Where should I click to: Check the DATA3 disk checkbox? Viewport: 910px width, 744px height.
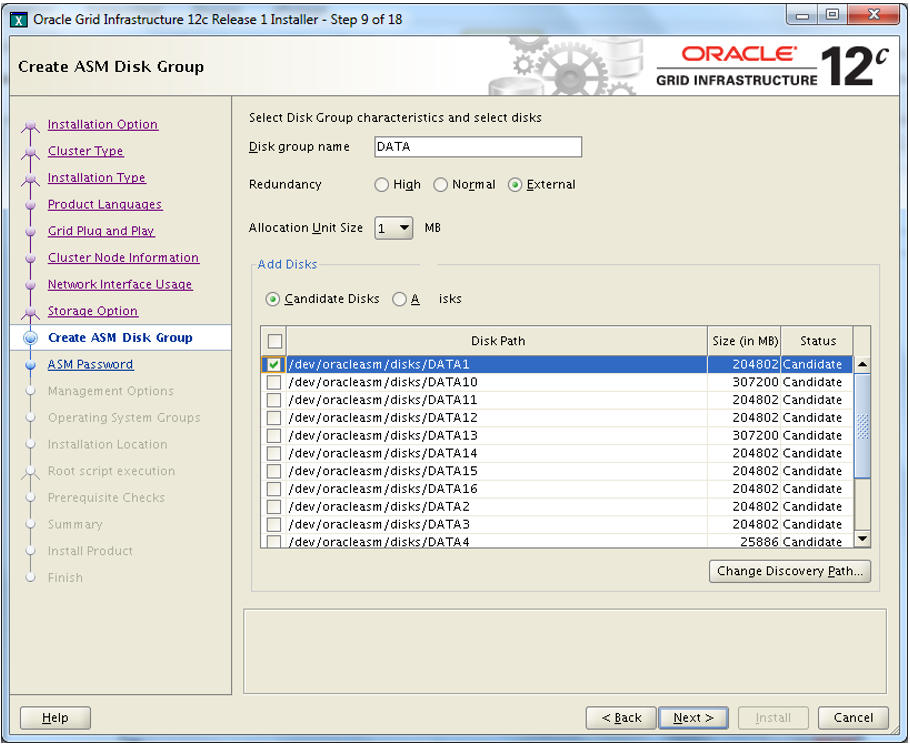tap(273, 525)
